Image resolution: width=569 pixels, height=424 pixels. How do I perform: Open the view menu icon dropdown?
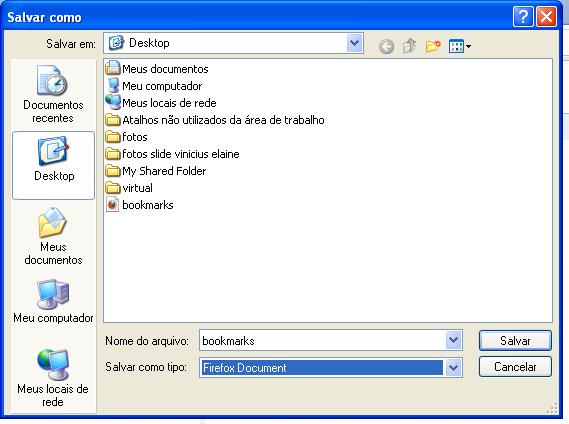459,46
